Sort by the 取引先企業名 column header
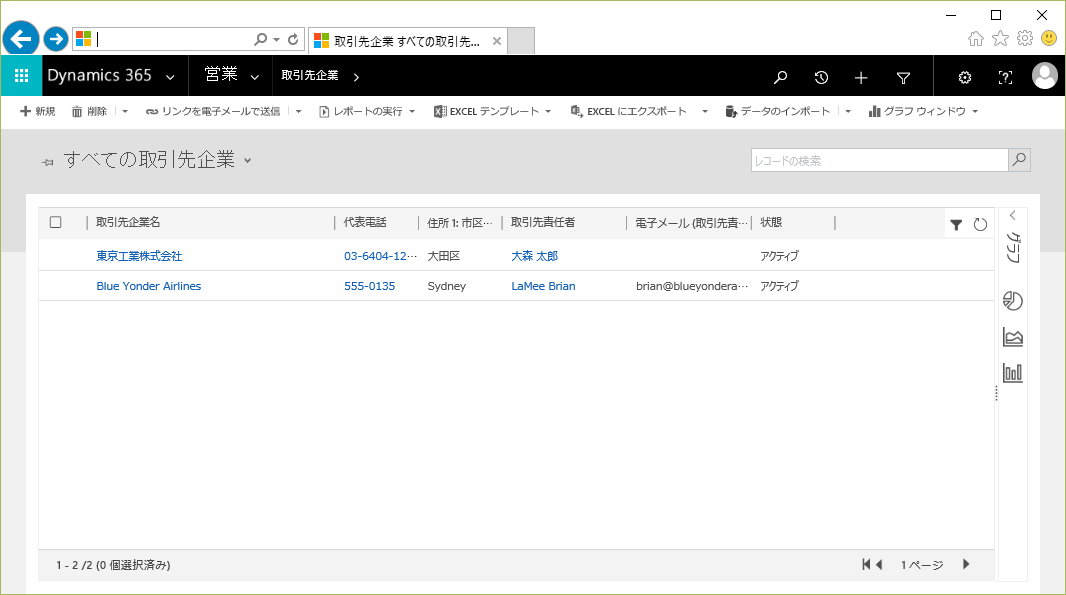Viewport: 1066px width, 595px height. pos(128,222)
